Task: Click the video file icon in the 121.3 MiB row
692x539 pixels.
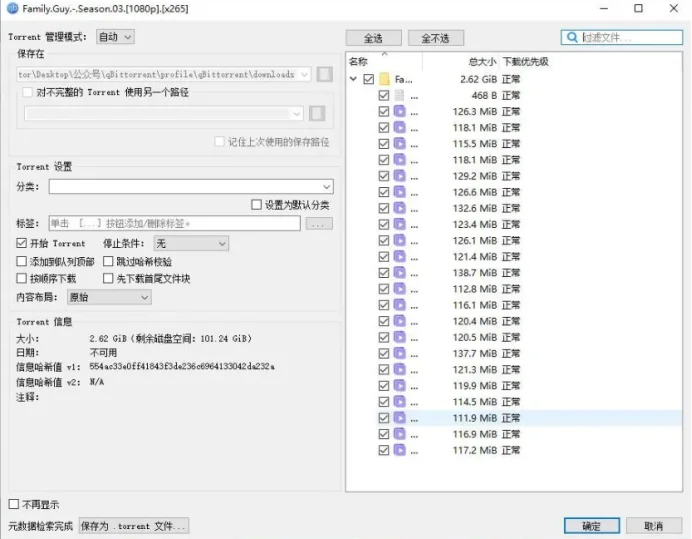Action: [399, 369]
